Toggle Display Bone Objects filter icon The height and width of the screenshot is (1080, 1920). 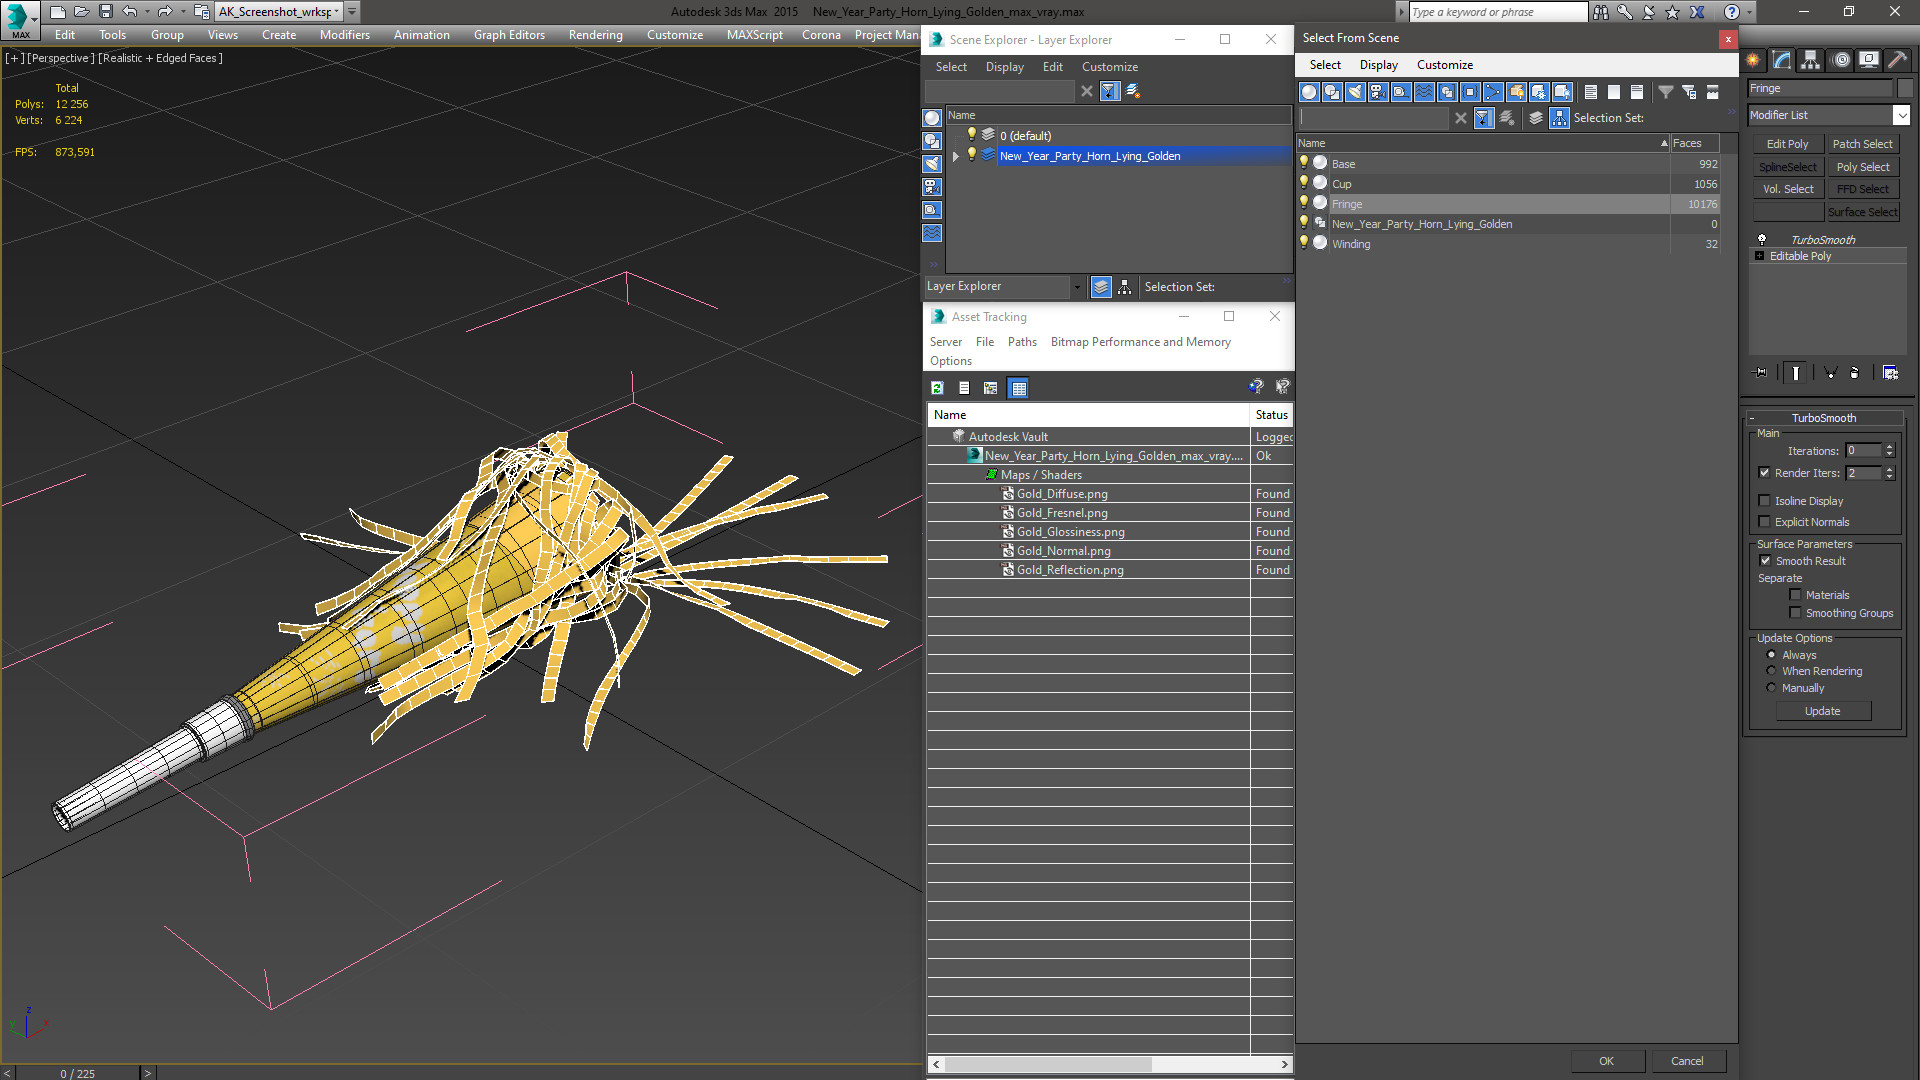pyautogui.click(x=1493, y=92)
